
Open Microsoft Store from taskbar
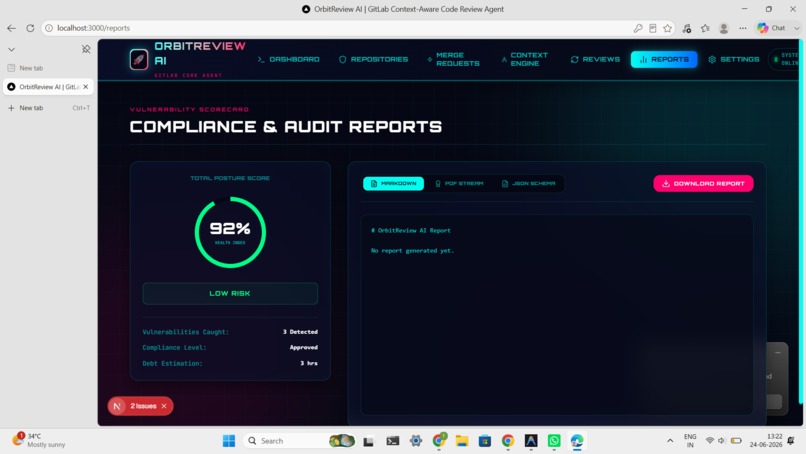pos(485,441)
